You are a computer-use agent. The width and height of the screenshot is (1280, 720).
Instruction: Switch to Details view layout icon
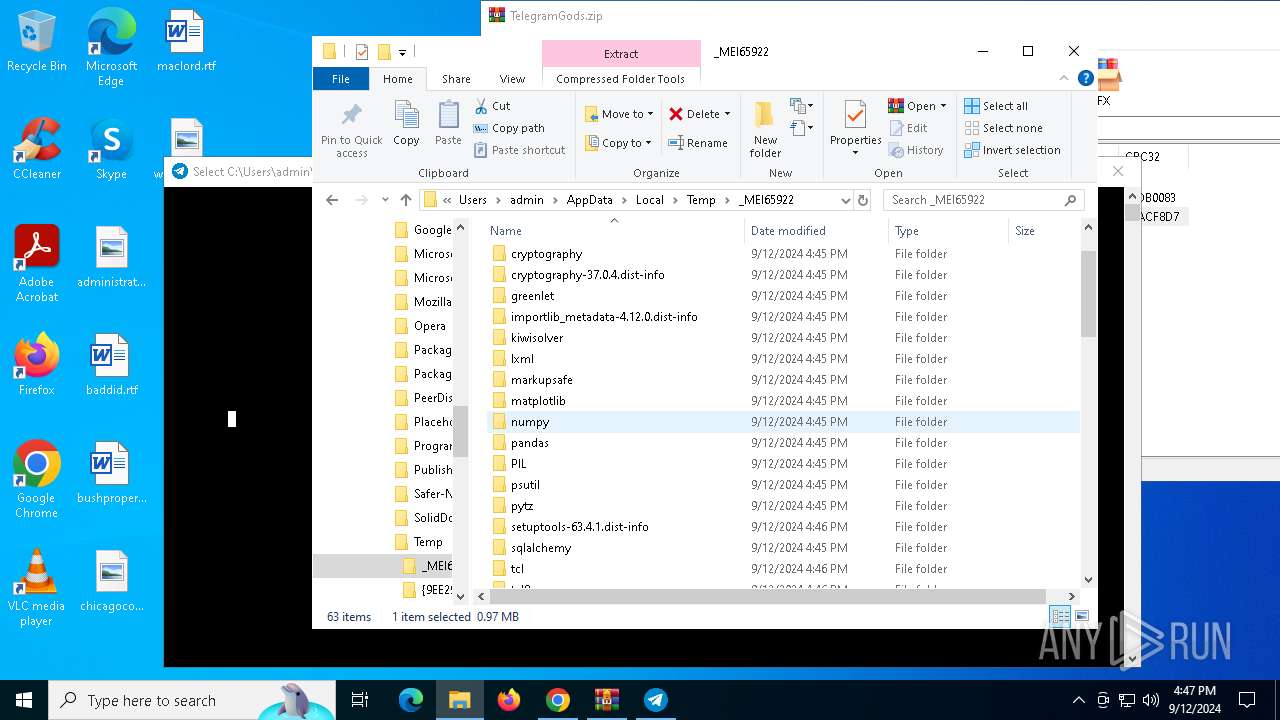point(1059,616)
